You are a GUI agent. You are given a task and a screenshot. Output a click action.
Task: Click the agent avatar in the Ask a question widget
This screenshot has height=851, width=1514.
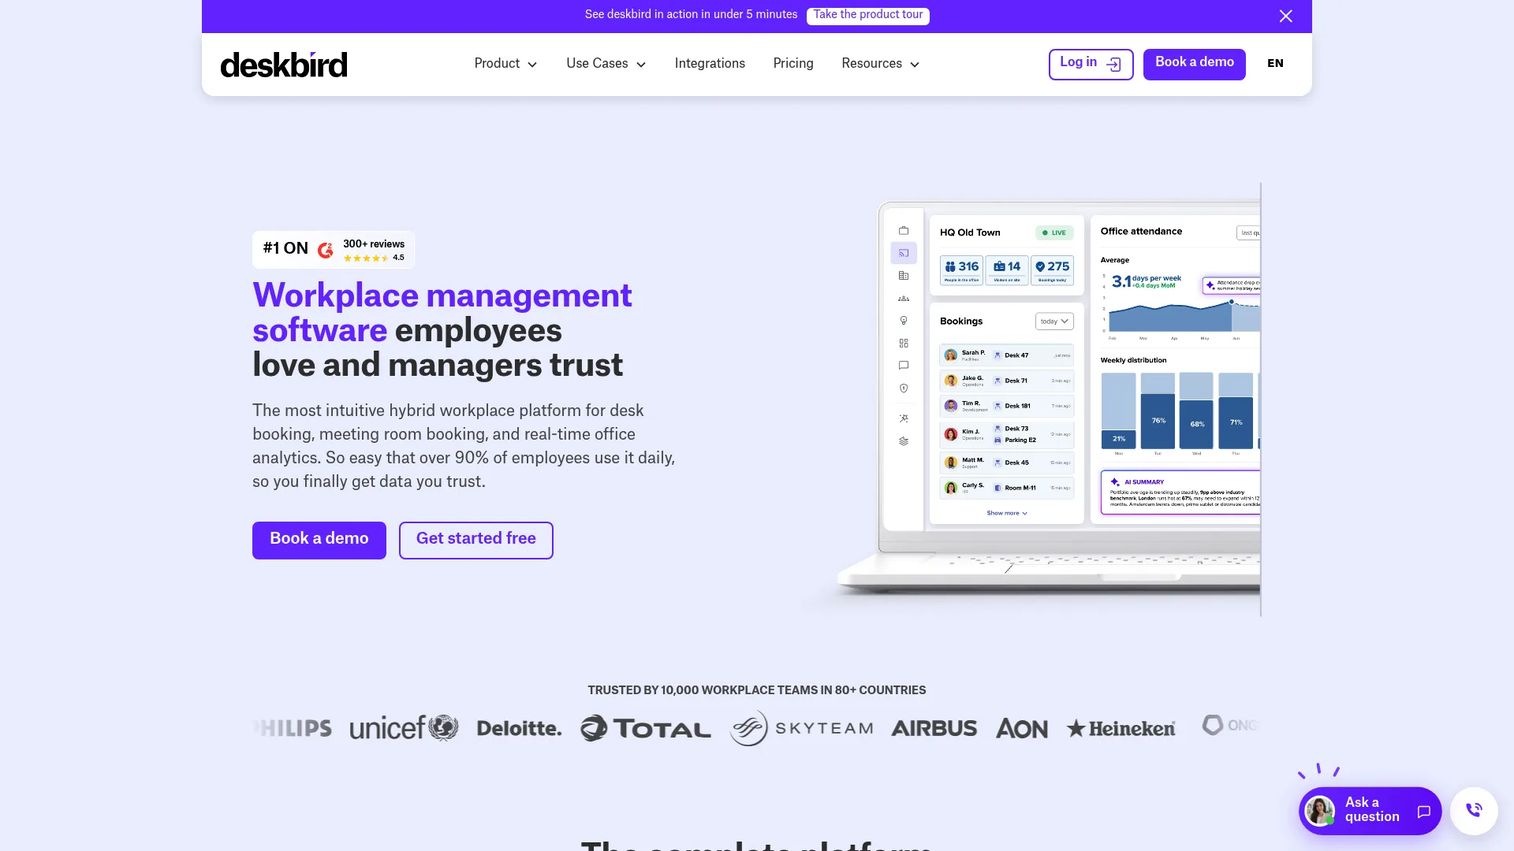[1320, 810]
